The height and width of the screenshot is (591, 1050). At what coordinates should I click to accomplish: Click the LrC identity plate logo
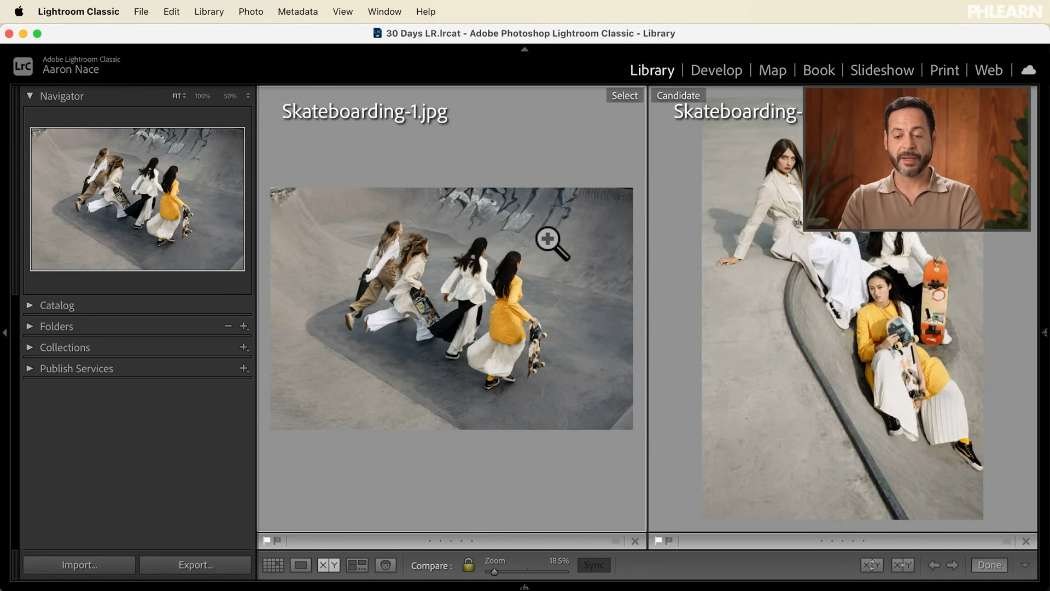point(23,66)
